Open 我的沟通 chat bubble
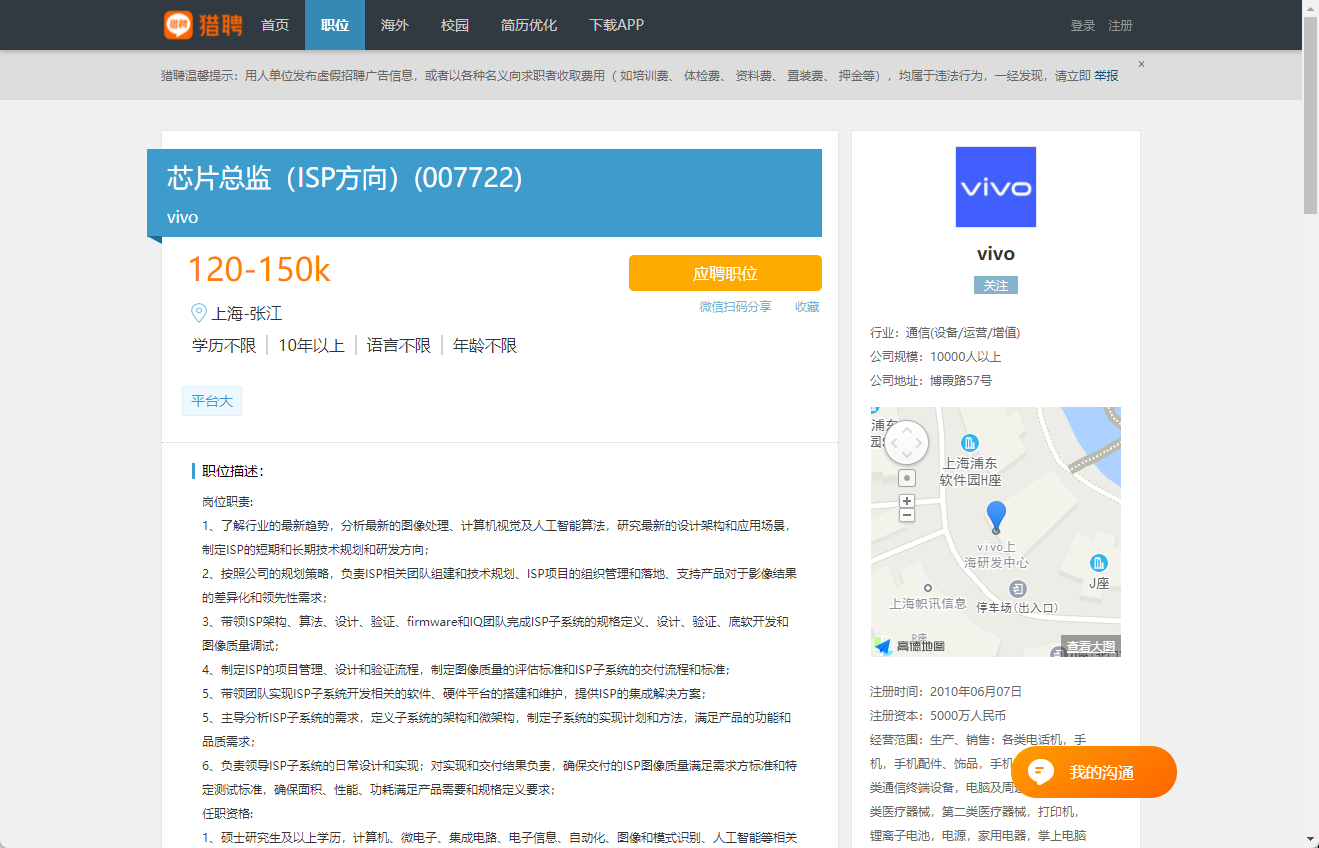 (x=1093, y=771)
